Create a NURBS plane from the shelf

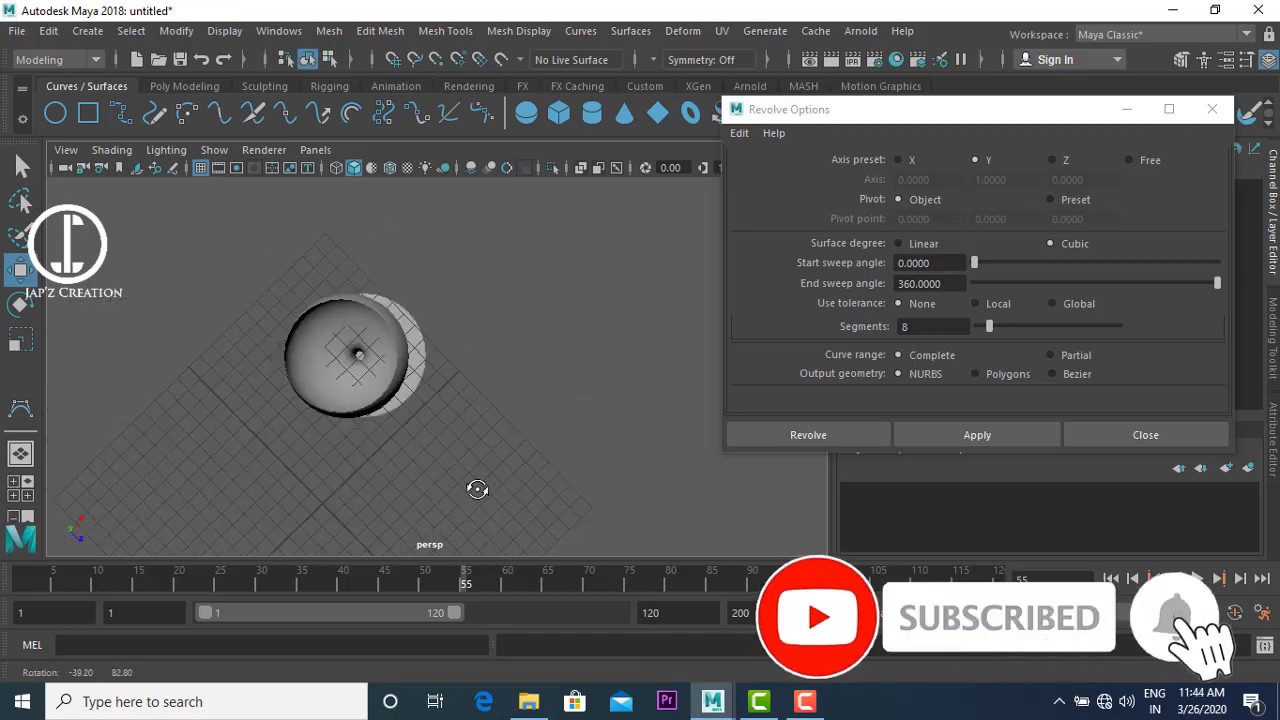pos(658,113)
